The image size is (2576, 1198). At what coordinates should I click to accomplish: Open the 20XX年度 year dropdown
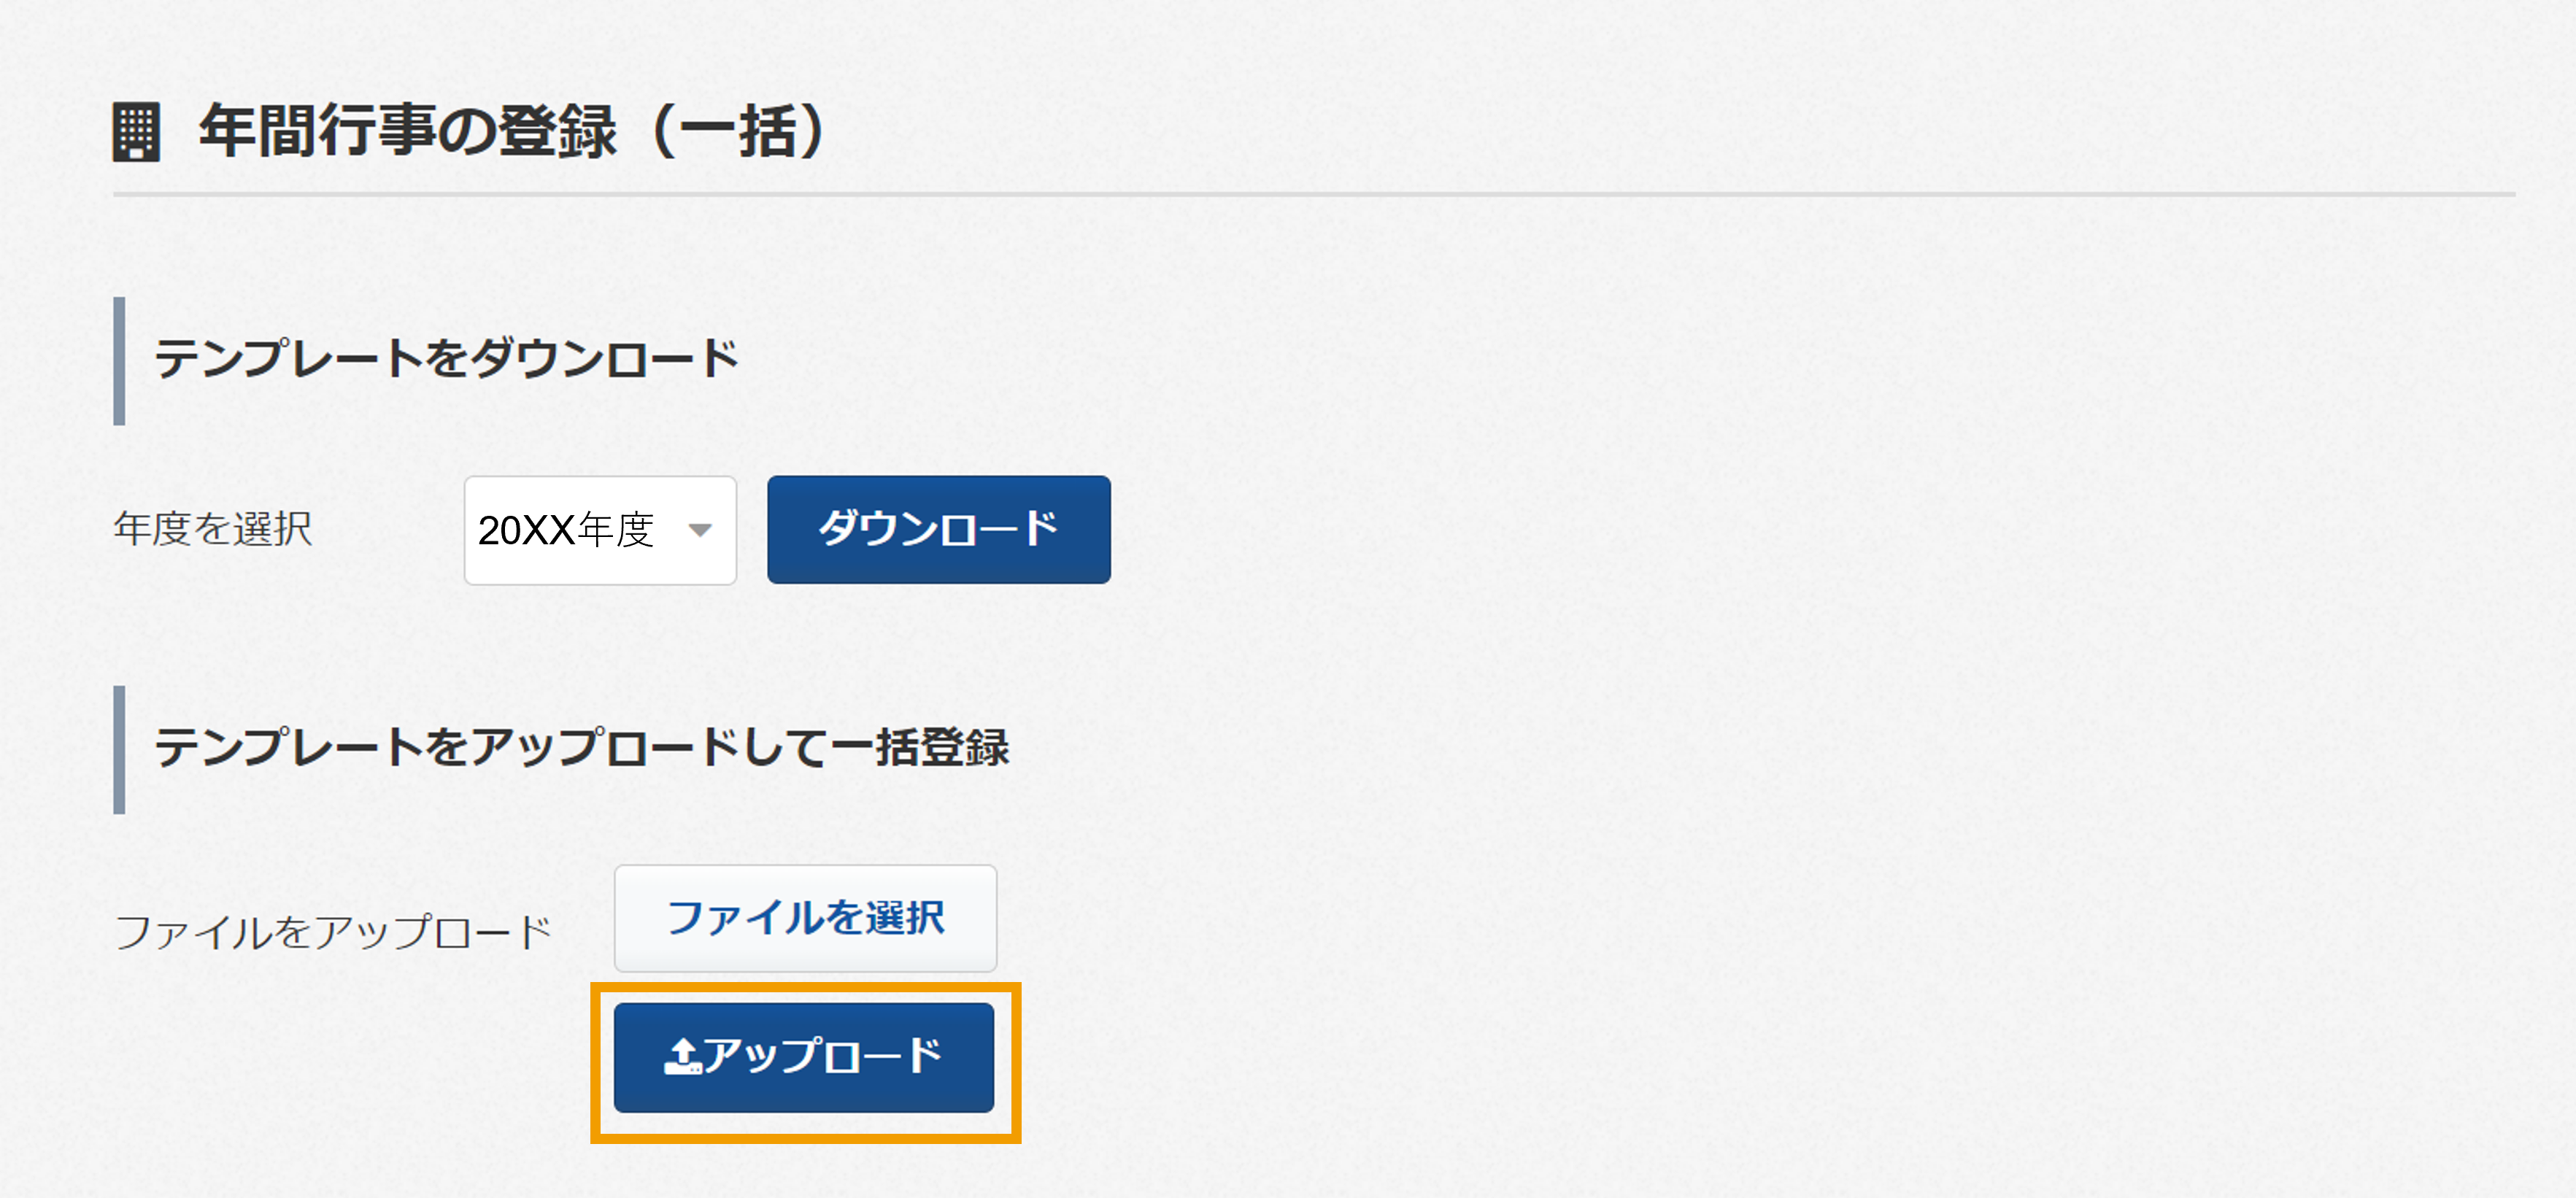(x=600, y=530)
